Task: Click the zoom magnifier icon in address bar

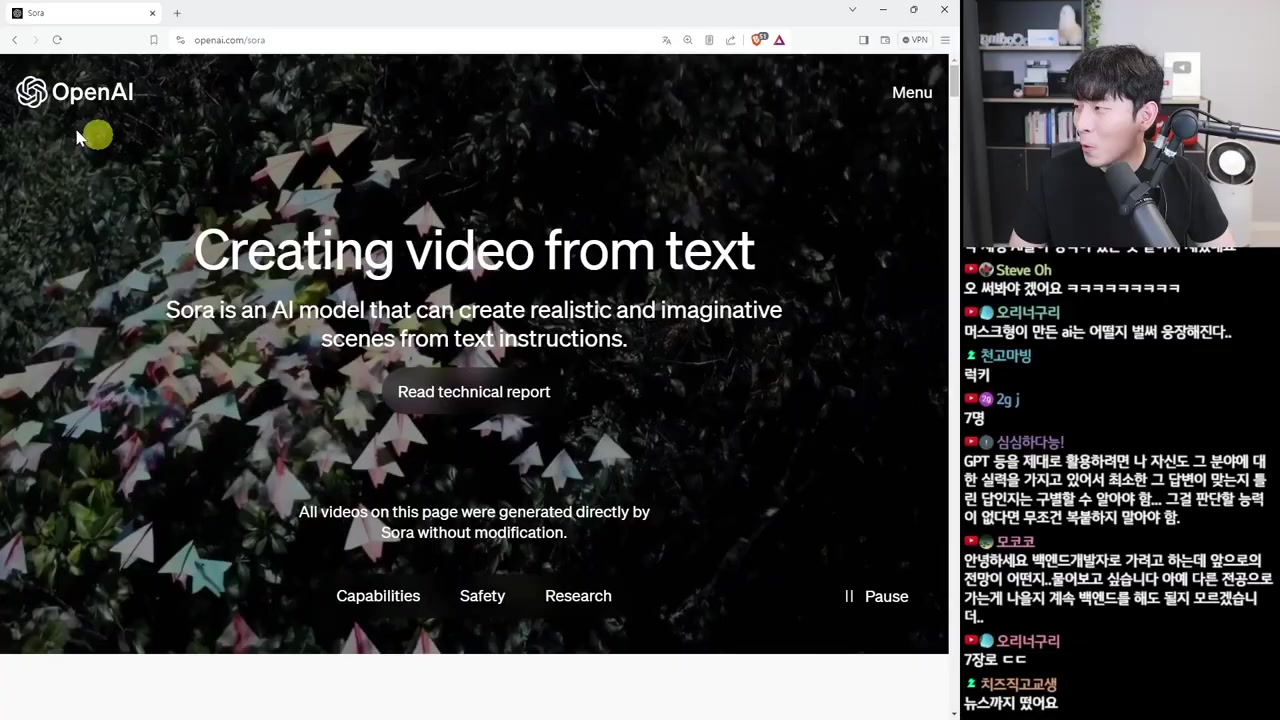Action: pyautogui.click(x=688, y=40)
